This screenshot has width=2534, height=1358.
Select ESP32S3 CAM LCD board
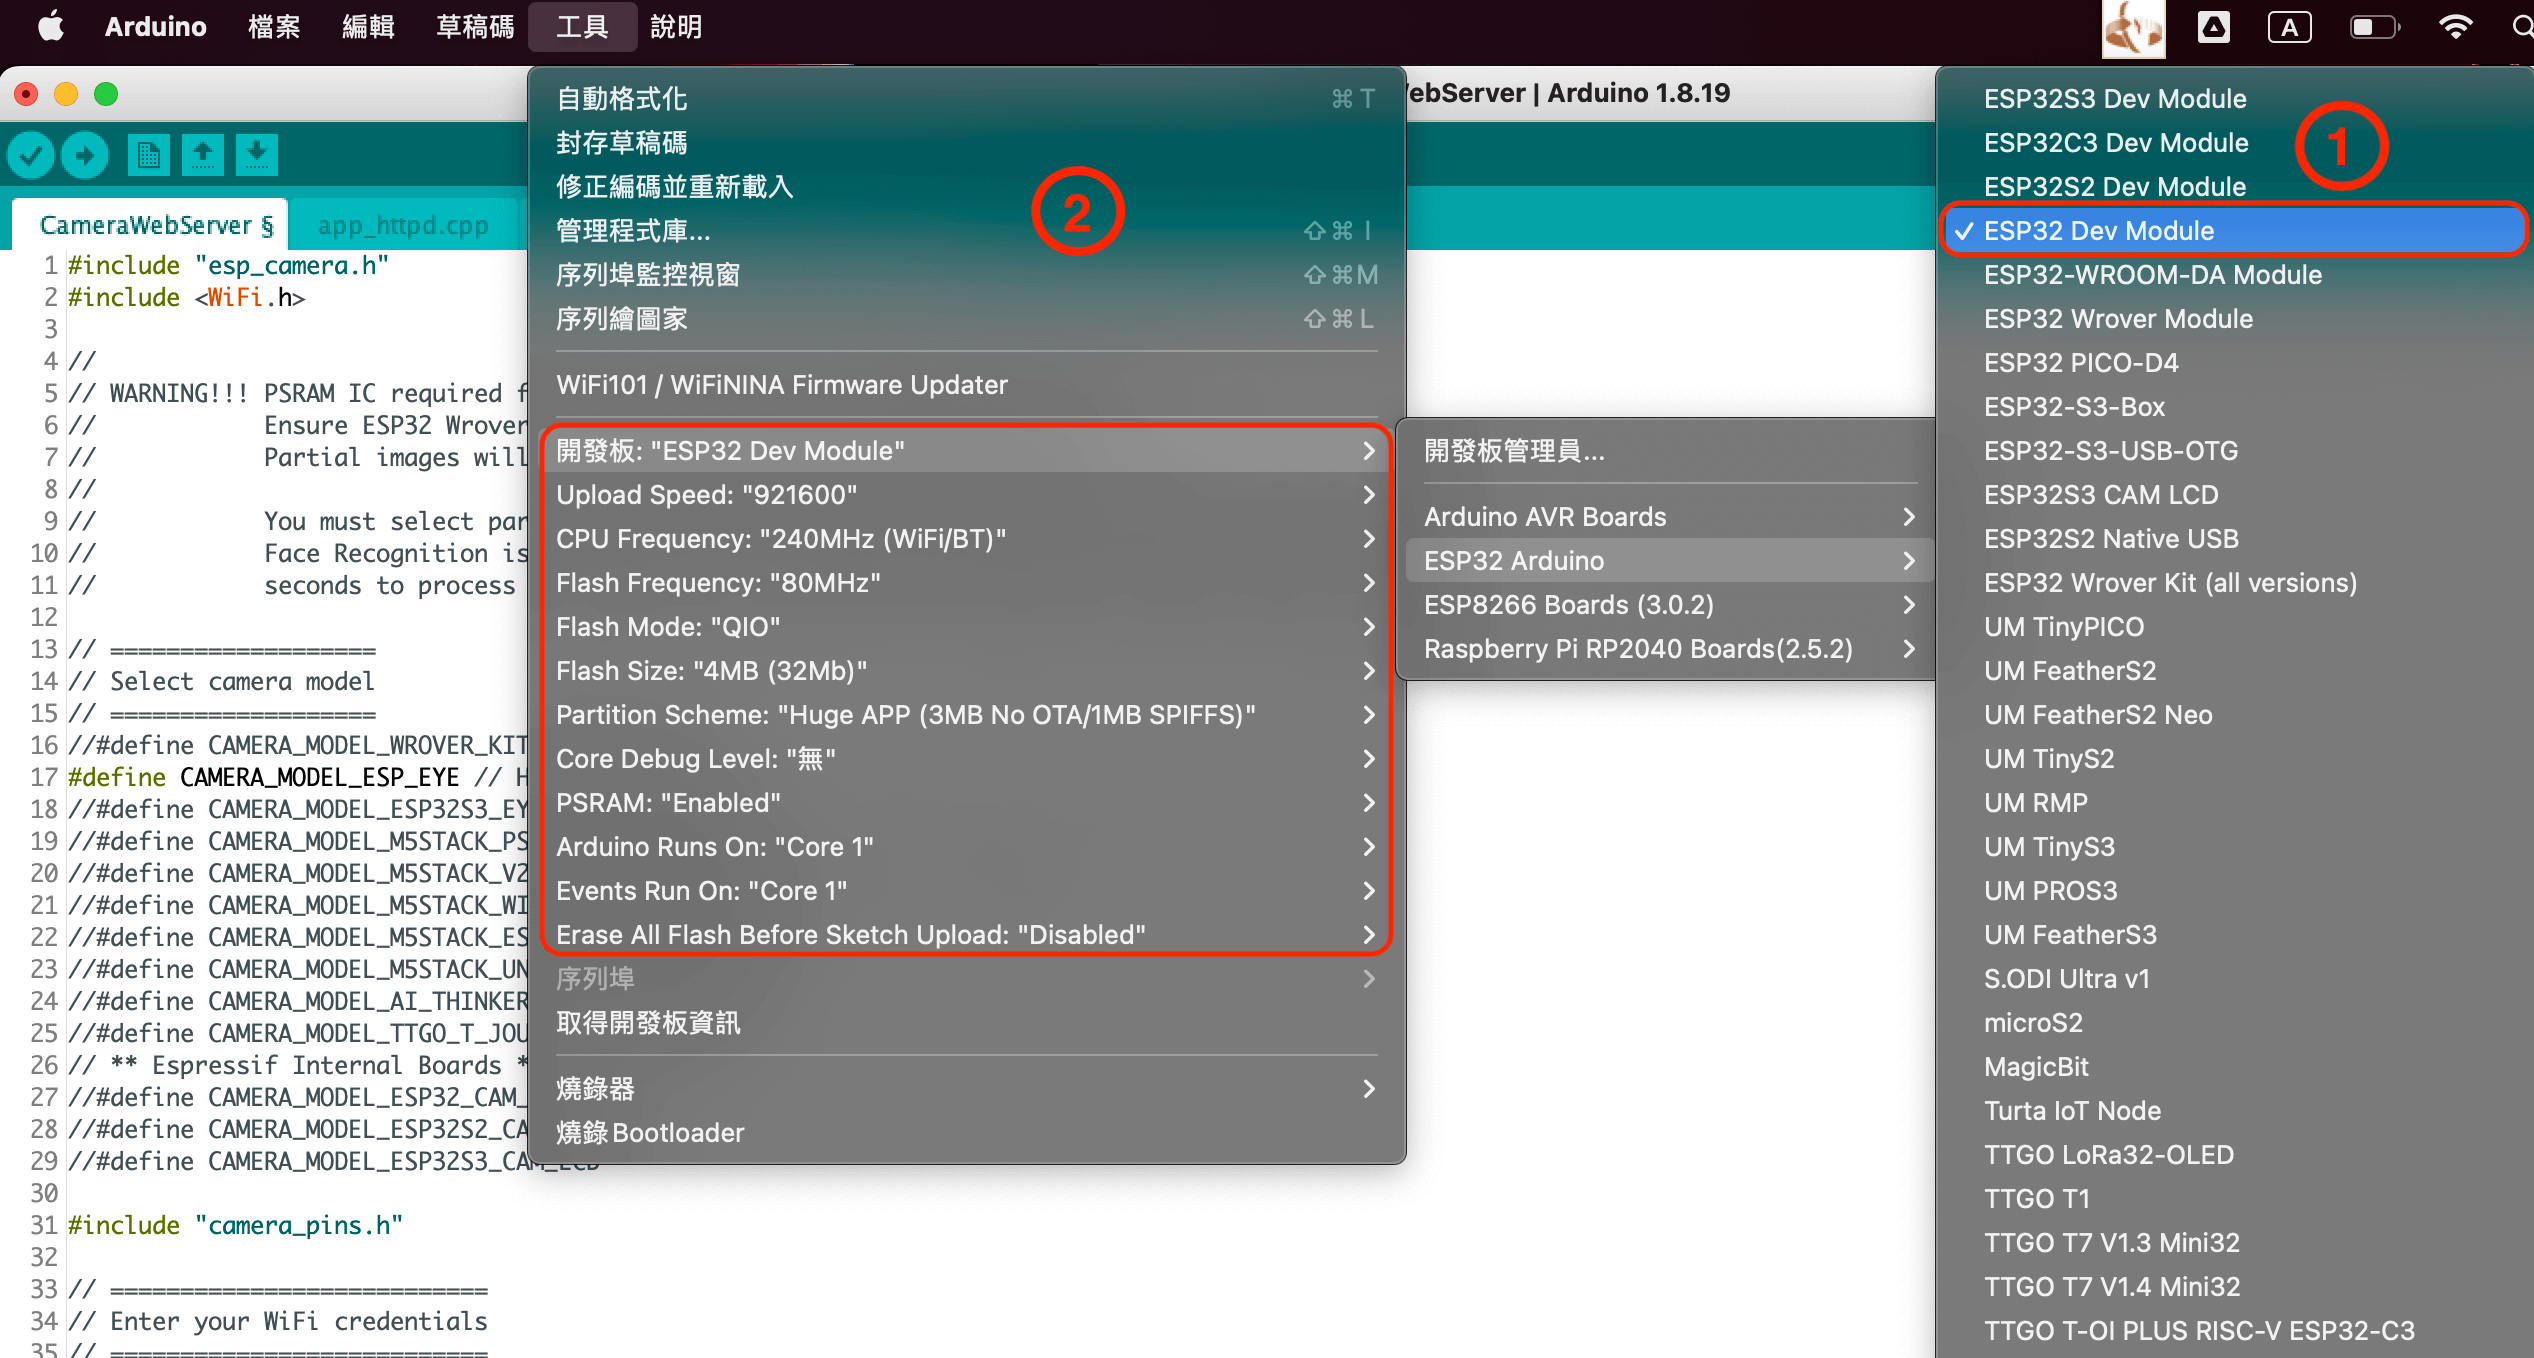(2233, 495)
